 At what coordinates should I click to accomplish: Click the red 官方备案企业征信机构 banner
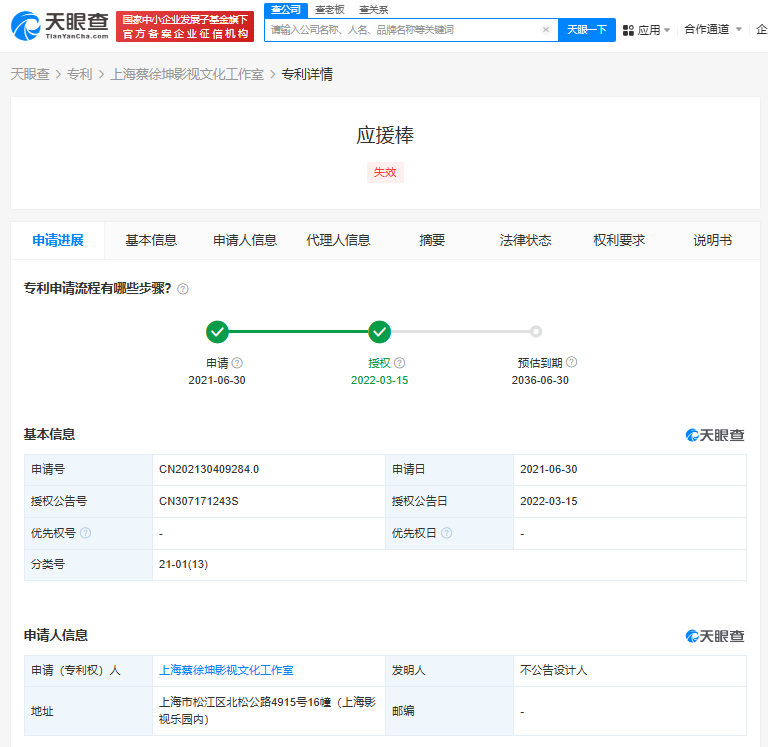(185, 26)
